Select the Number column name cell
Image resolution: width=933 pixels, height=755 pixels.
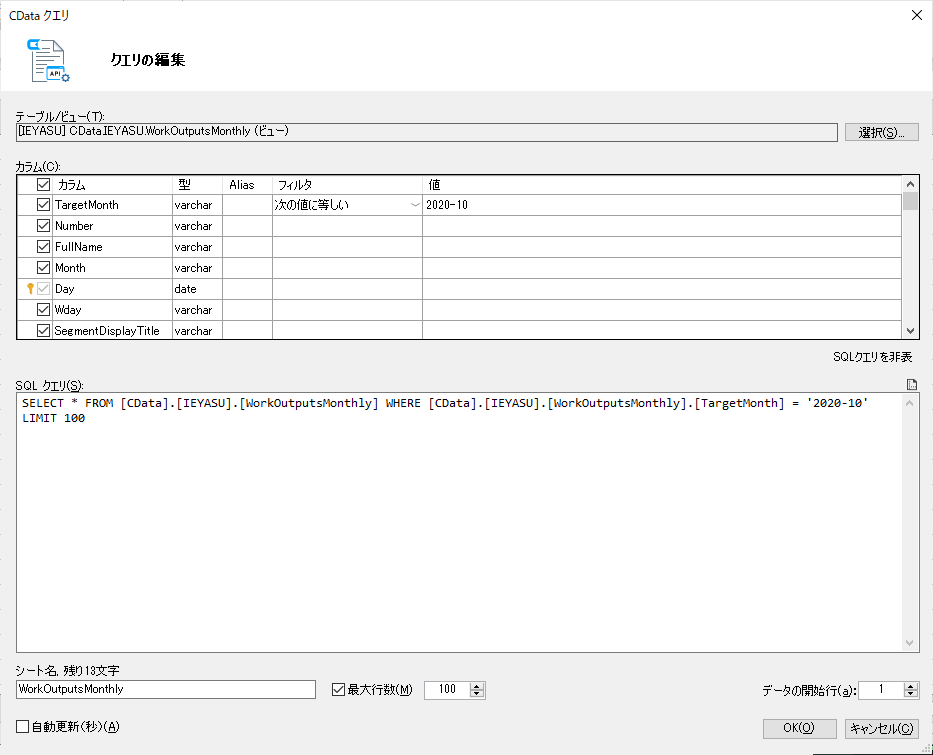point(112,225)
